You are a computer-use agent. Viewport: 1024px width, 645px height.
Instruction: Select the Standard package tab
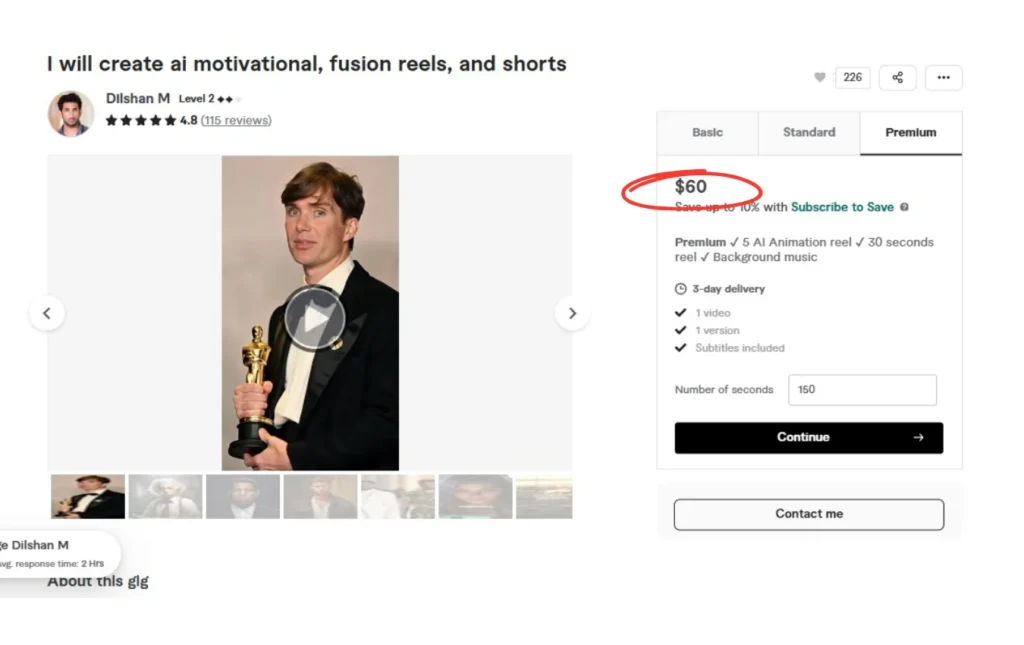tap(809, 133)
